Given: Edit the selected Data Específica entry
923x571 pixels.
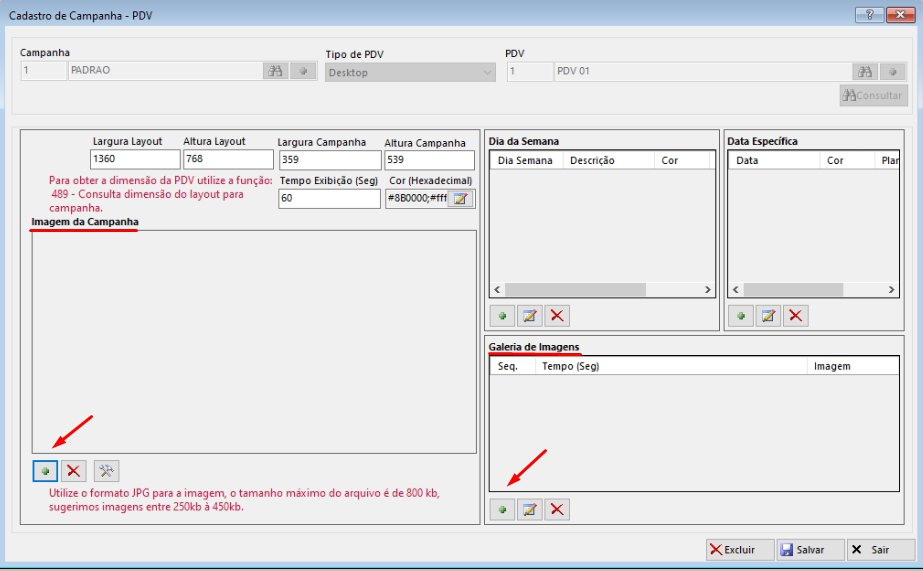Looking at the screenshot, I should pos(768,316).
